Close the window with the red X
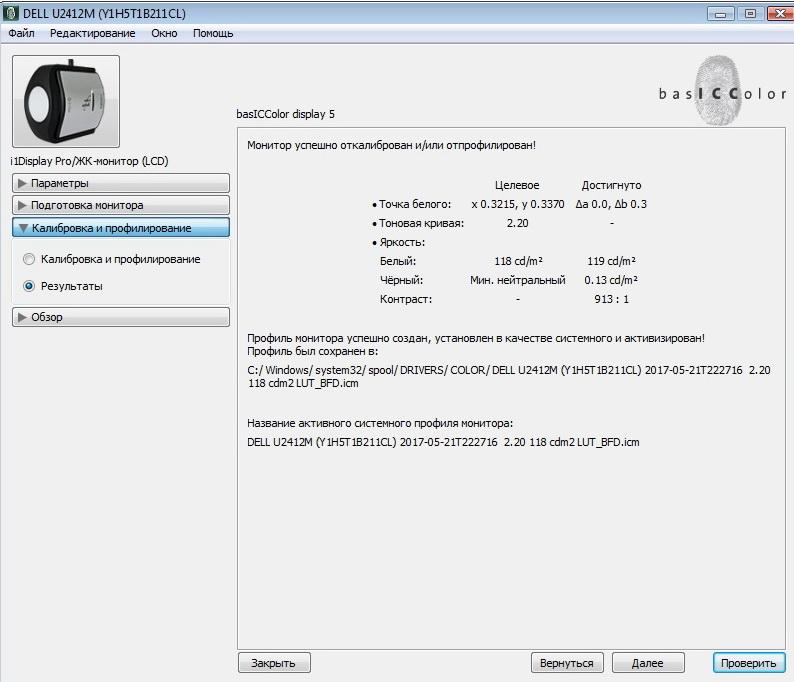794x682 pixels. click(x=780, y=14)
